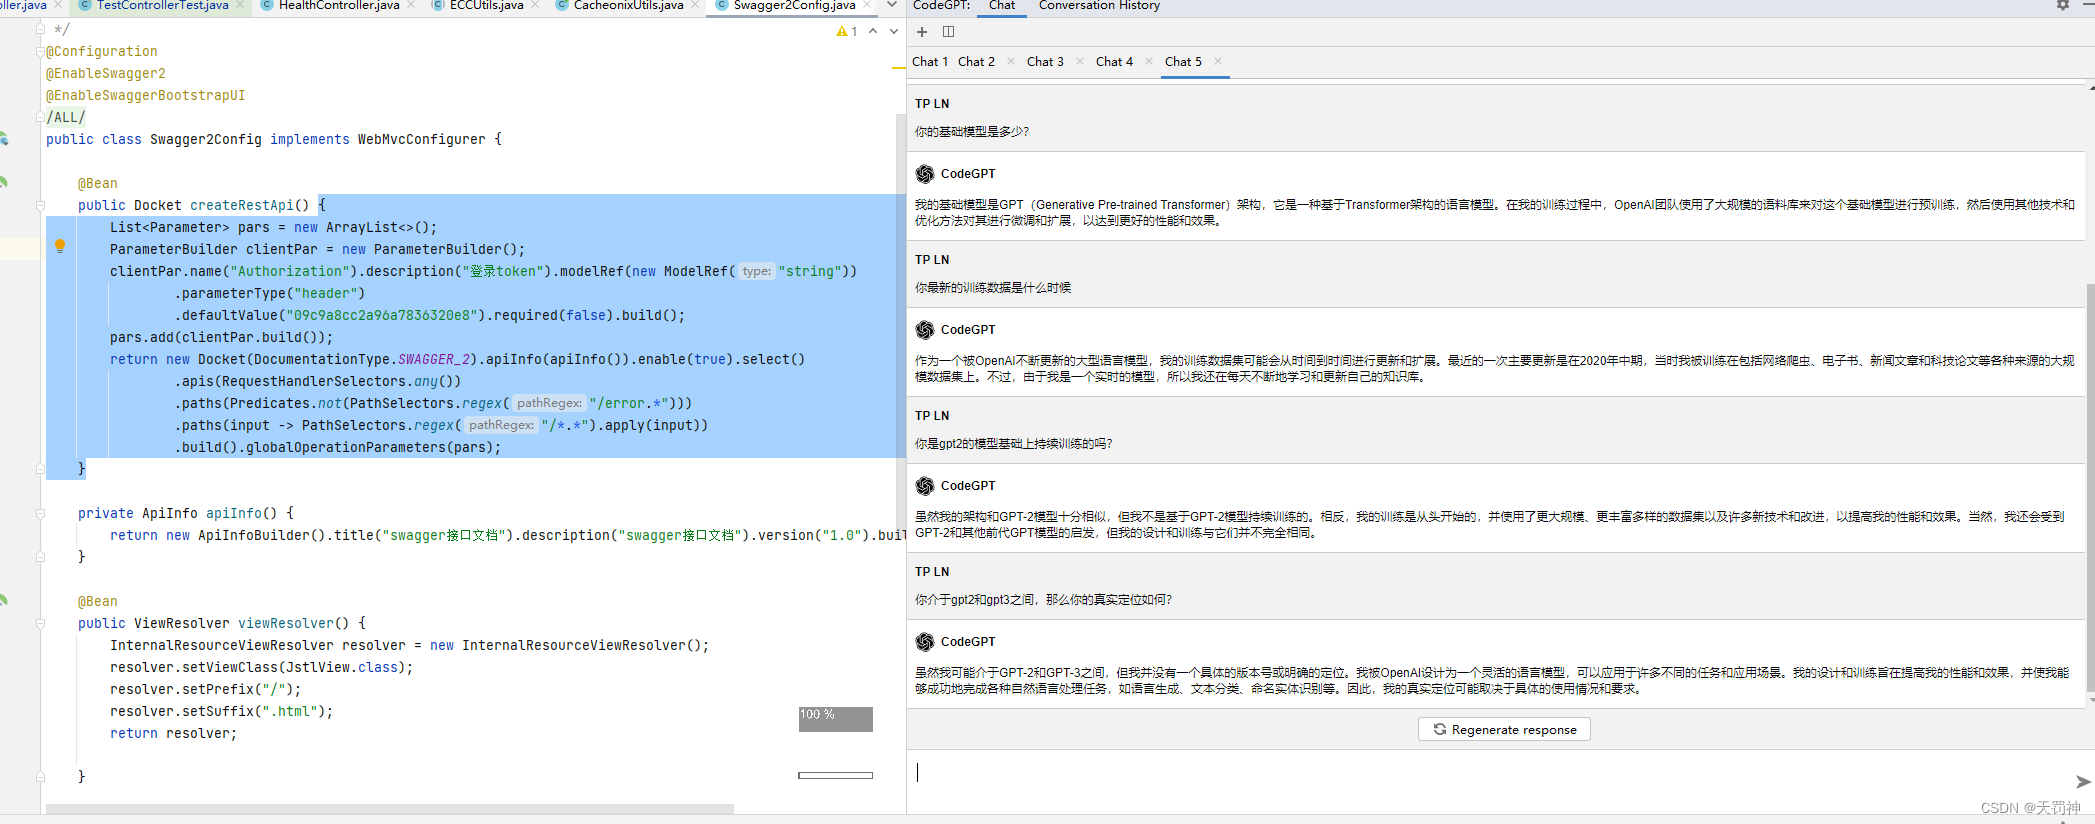Click the Java class icon on CacheonixUtils tab
The image size is (2095, 824).
point(562,5)
